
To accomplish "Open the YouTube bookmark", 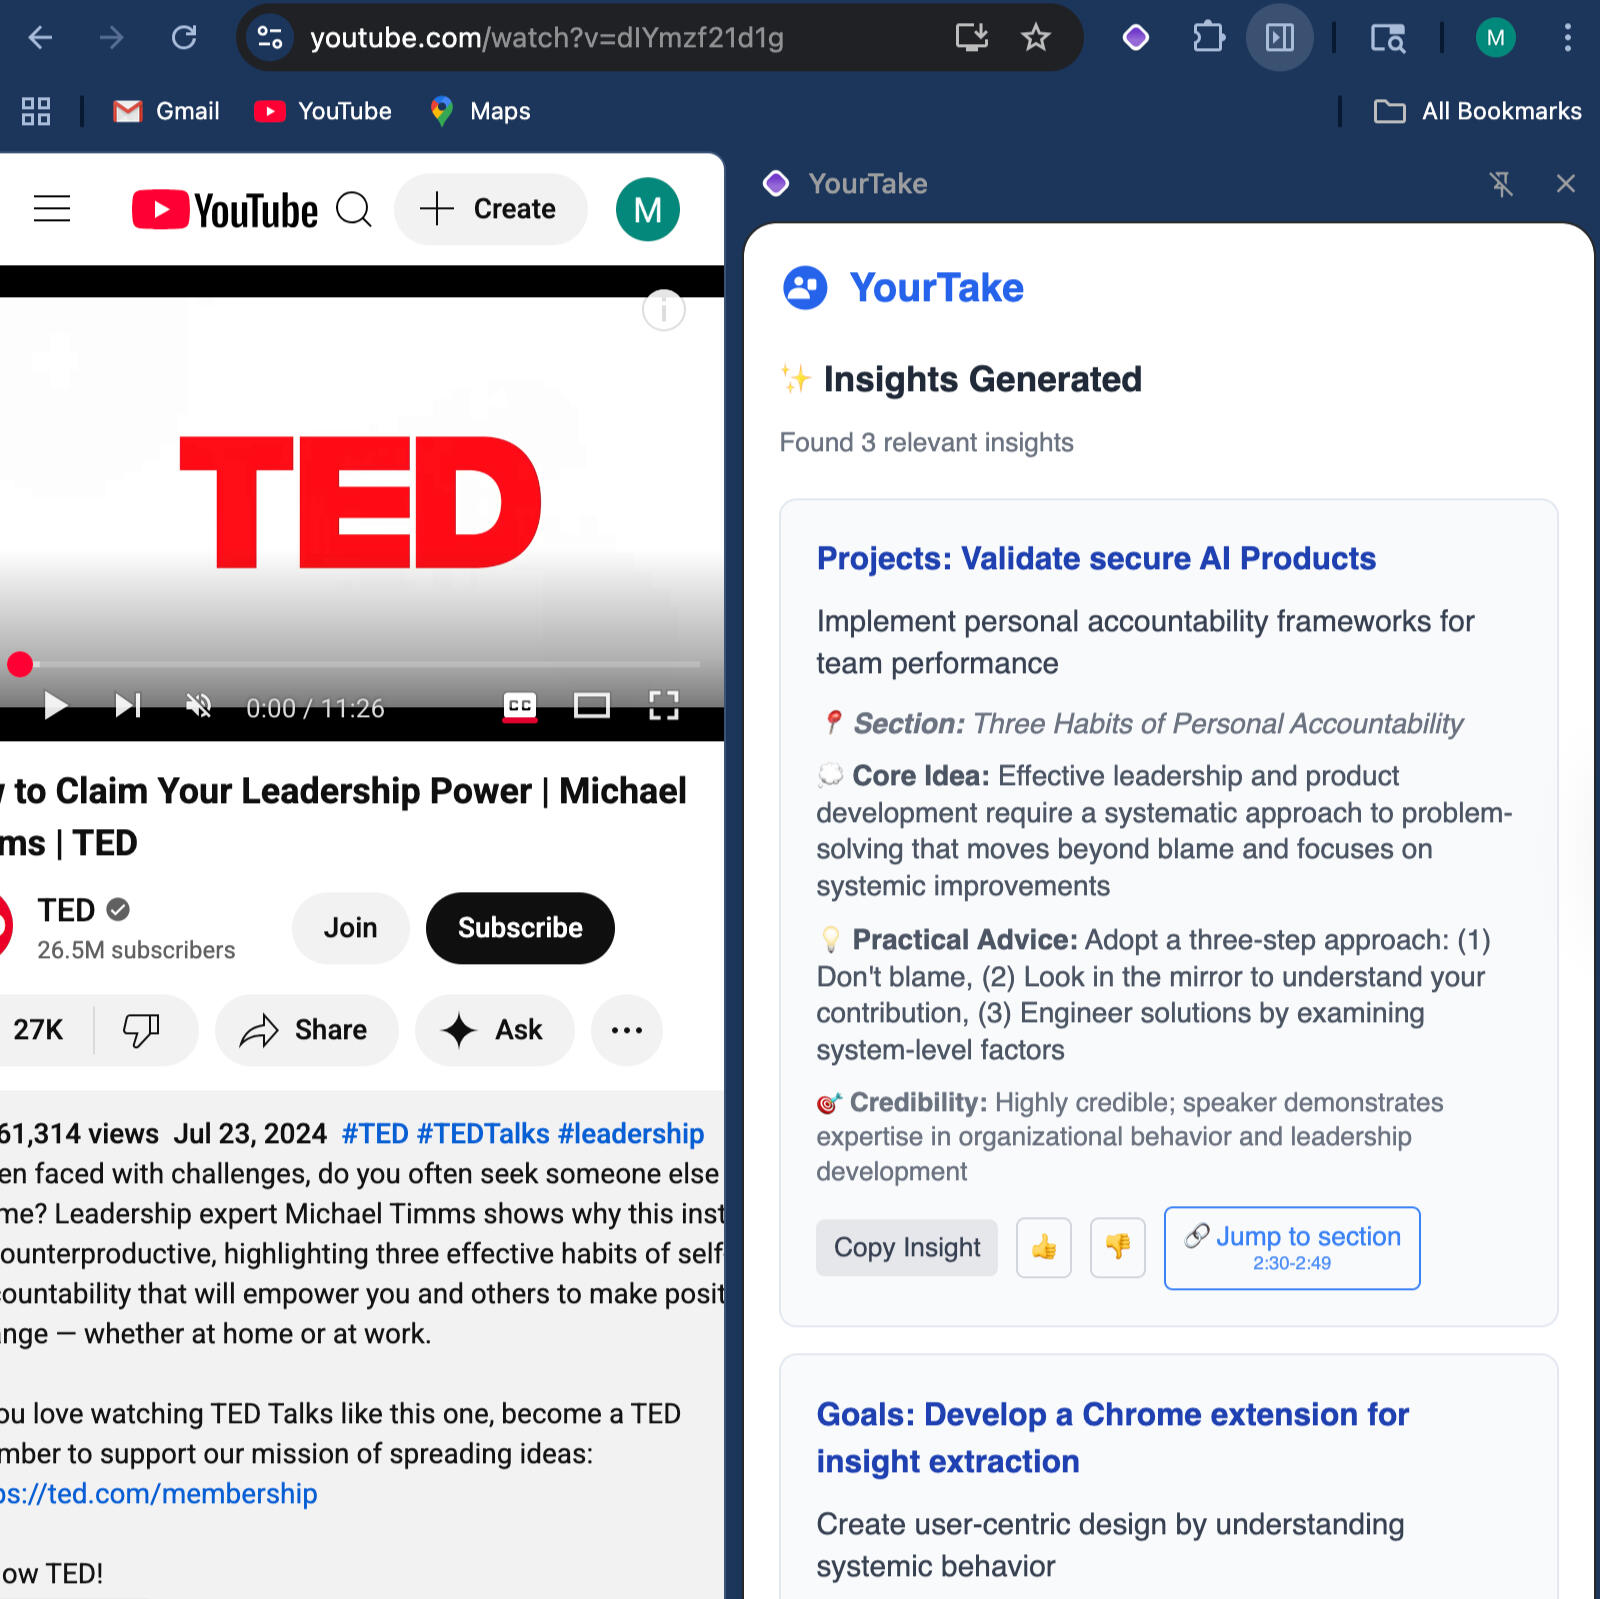I will click(323, 111).
